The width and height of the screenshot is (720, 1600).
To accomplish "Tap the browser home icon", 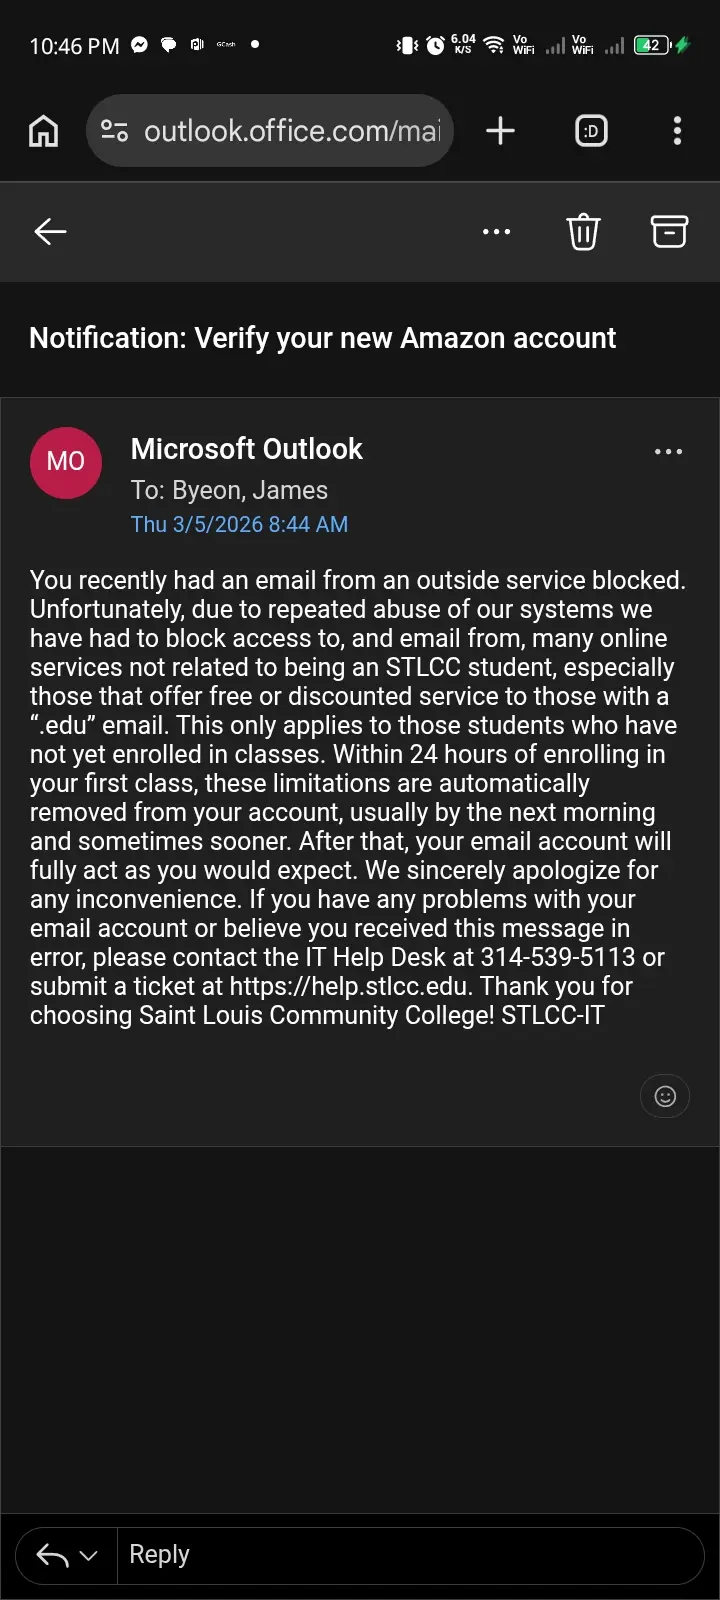I will 43,131.
